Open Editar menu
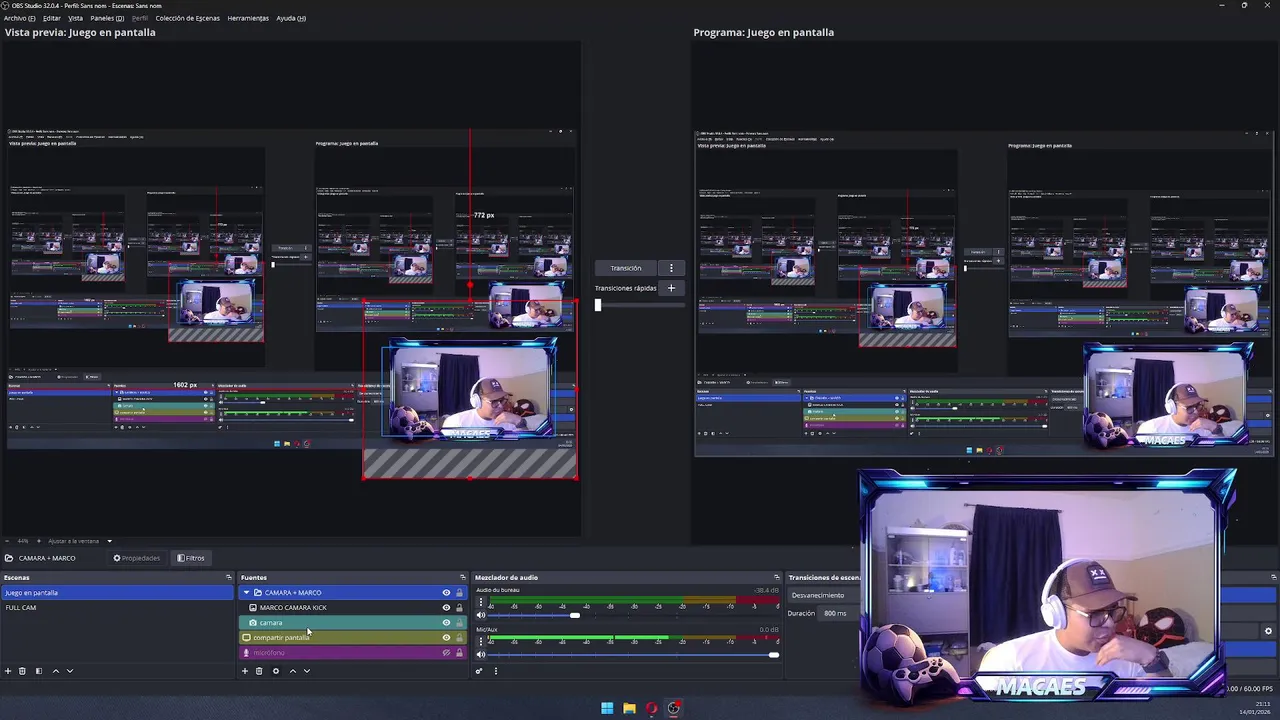Viewport: 1280px width, 720px height. pos(52,18)
